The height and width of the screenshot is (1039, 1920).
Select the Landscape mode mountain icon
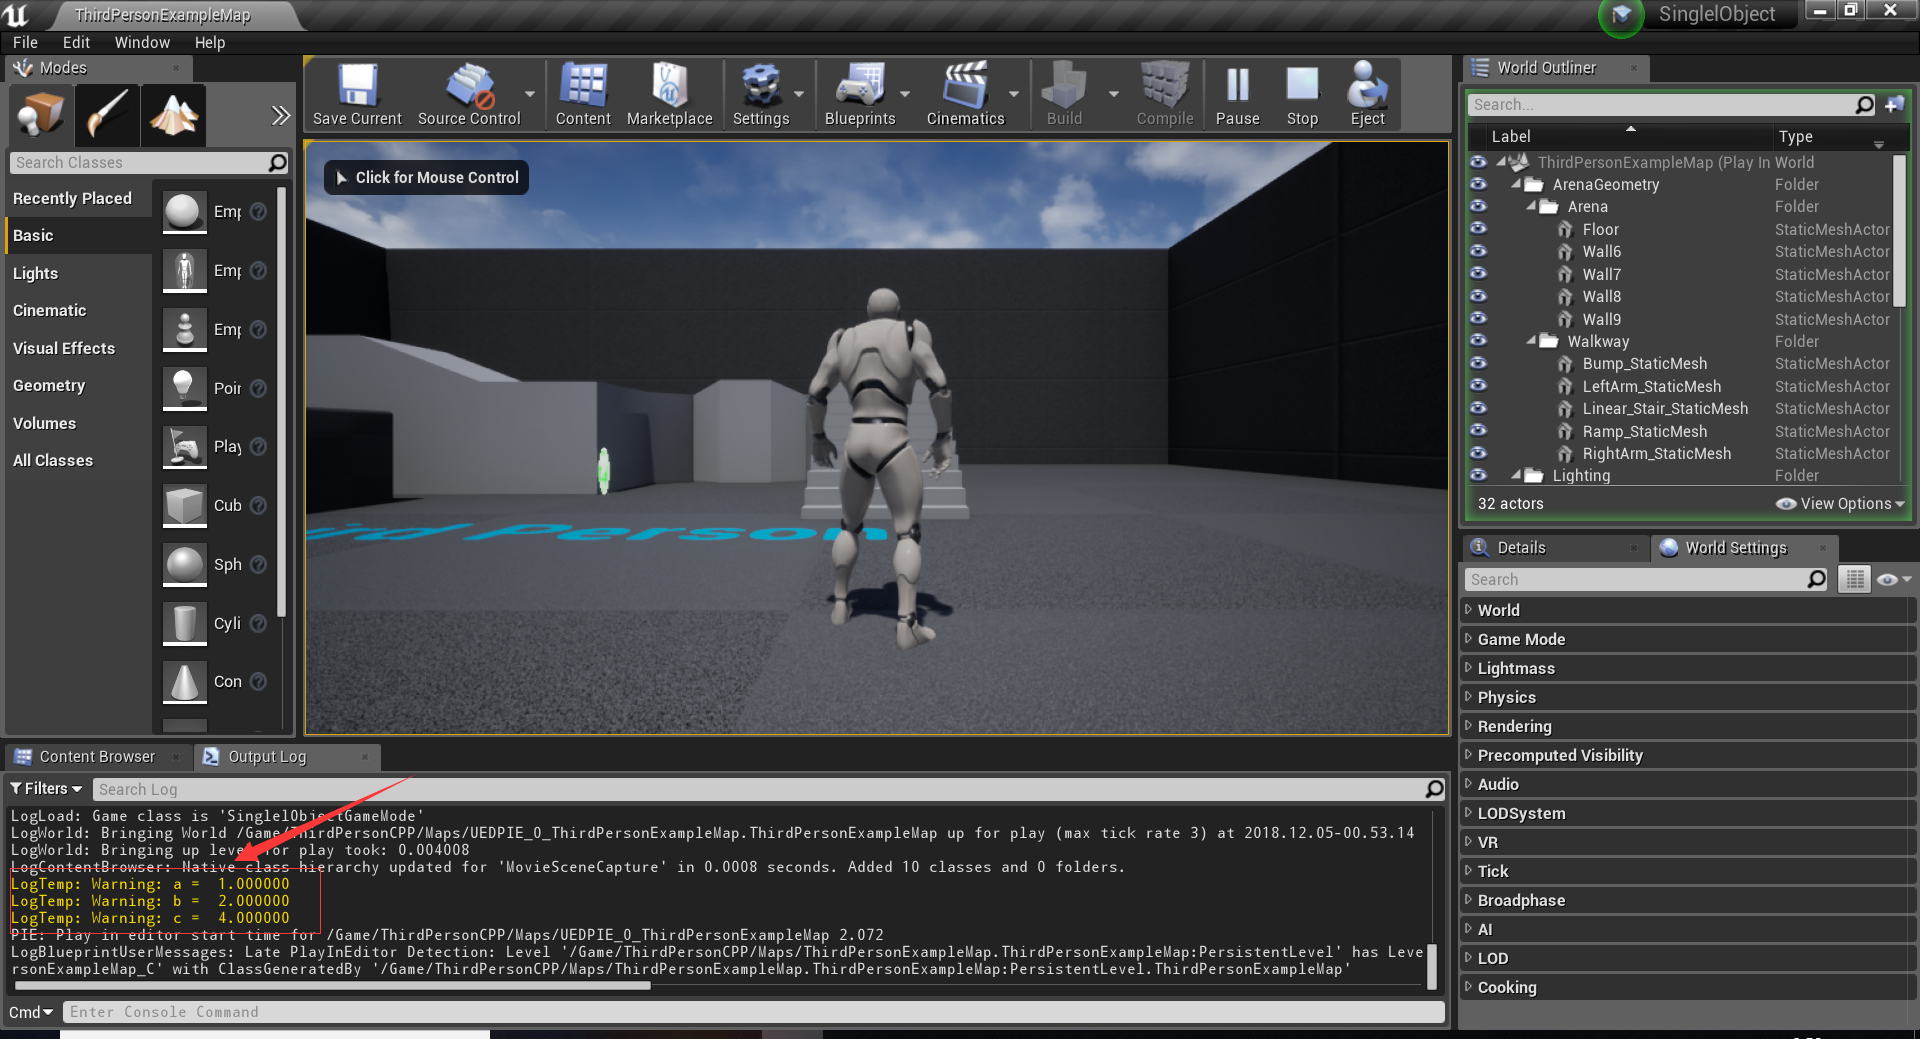click(x=172, y=114)
